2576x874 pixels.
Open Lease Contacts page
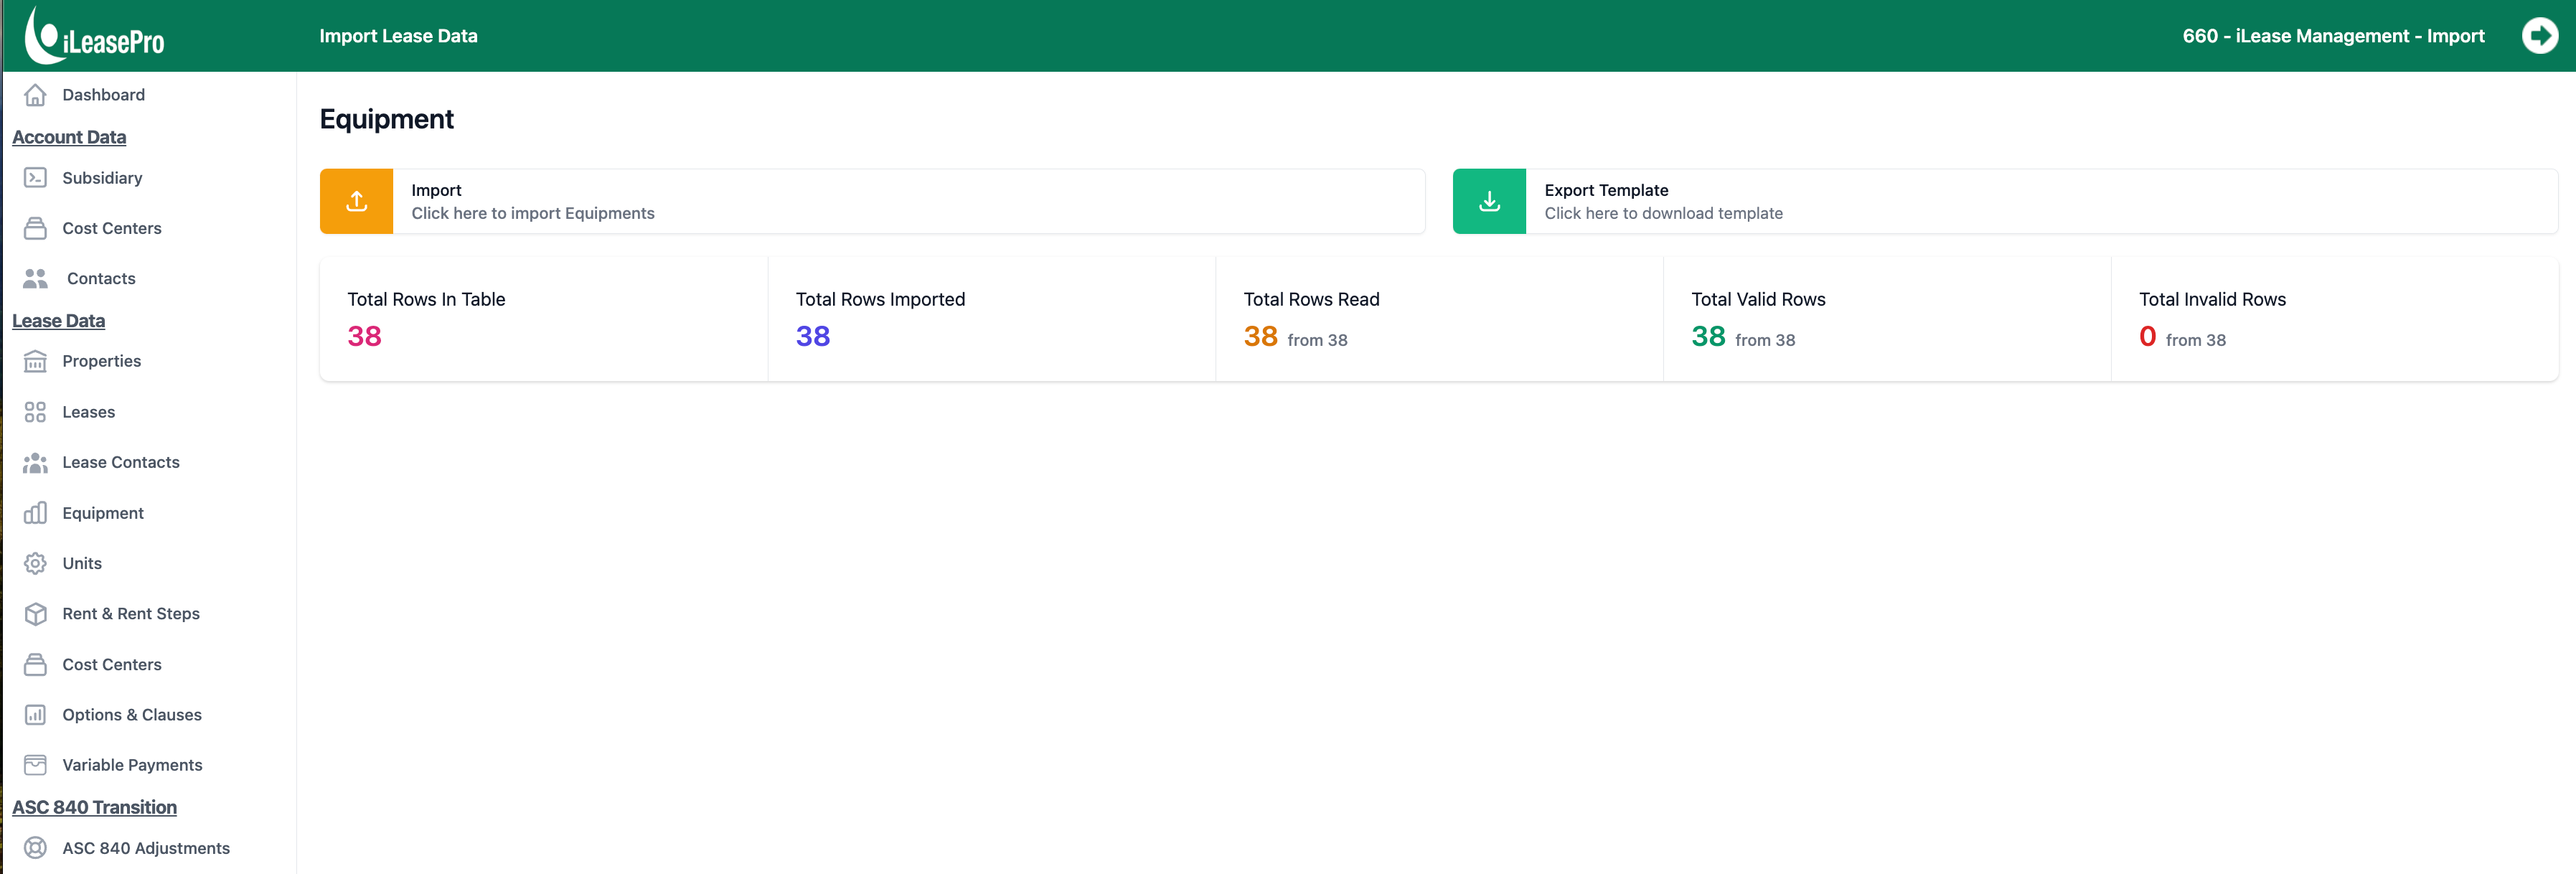click(x=121, y=462)
